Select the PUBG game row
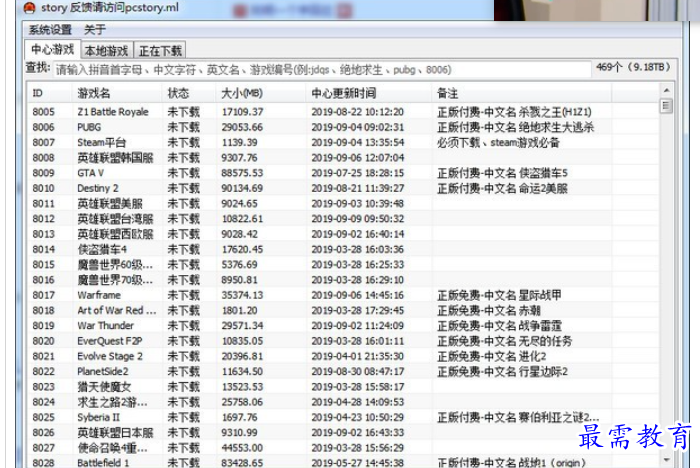The width and height of the screenshot is (700, 468). (x=343, y=127)
